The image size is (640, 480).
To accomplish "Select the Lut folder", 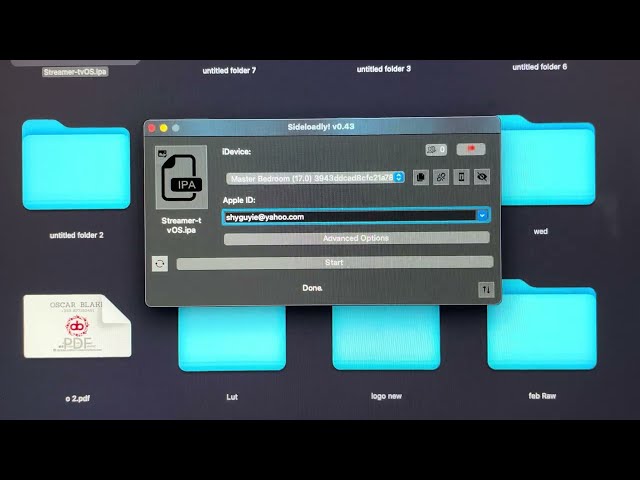I will [232, 338].
